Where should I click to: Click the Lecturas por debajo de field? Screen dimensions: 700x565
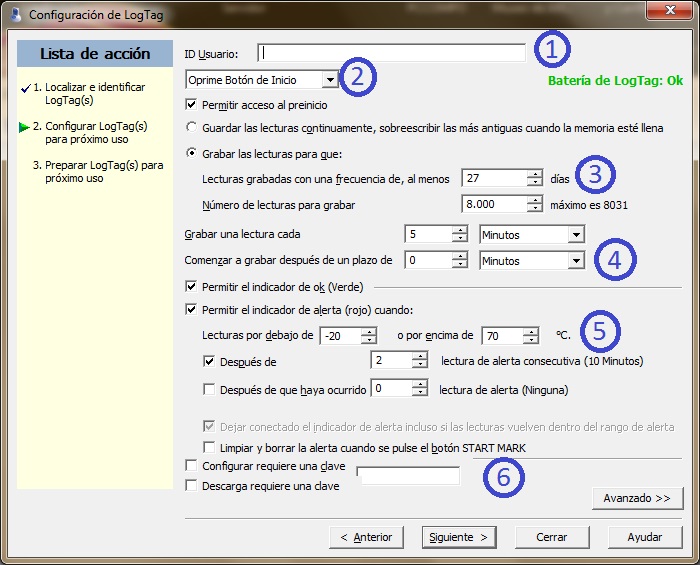point(341,335)
